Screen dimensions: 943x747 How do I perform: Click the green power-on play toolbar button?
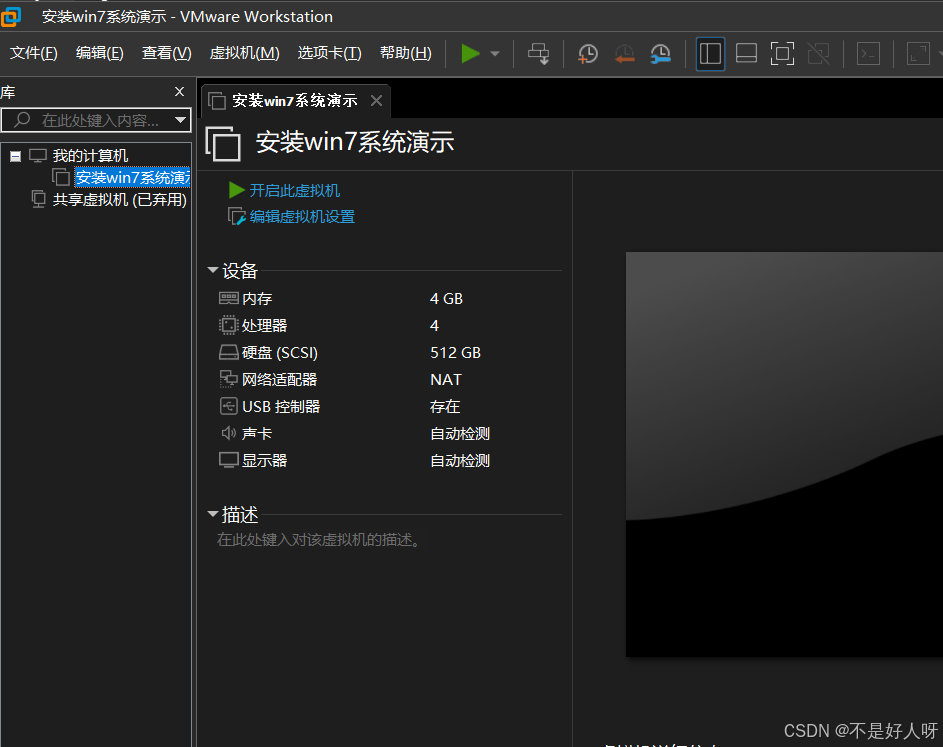470,54
